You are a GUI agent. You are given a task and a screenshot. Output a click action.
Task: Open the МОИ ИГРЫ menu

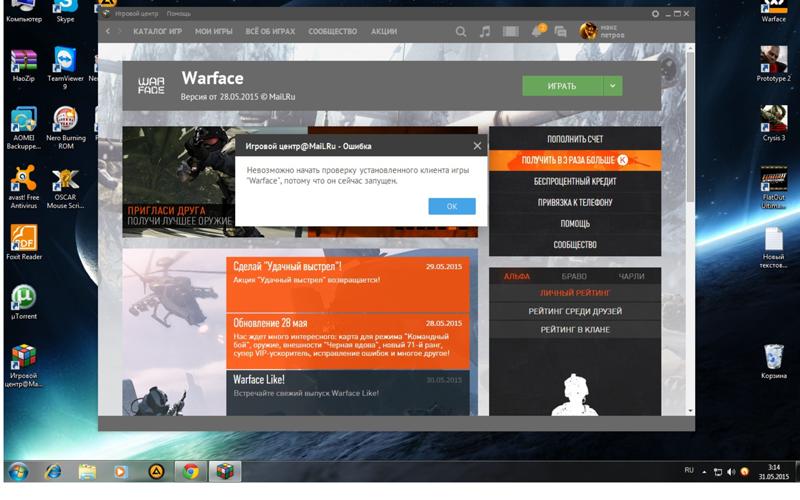(x=213, y=32)
